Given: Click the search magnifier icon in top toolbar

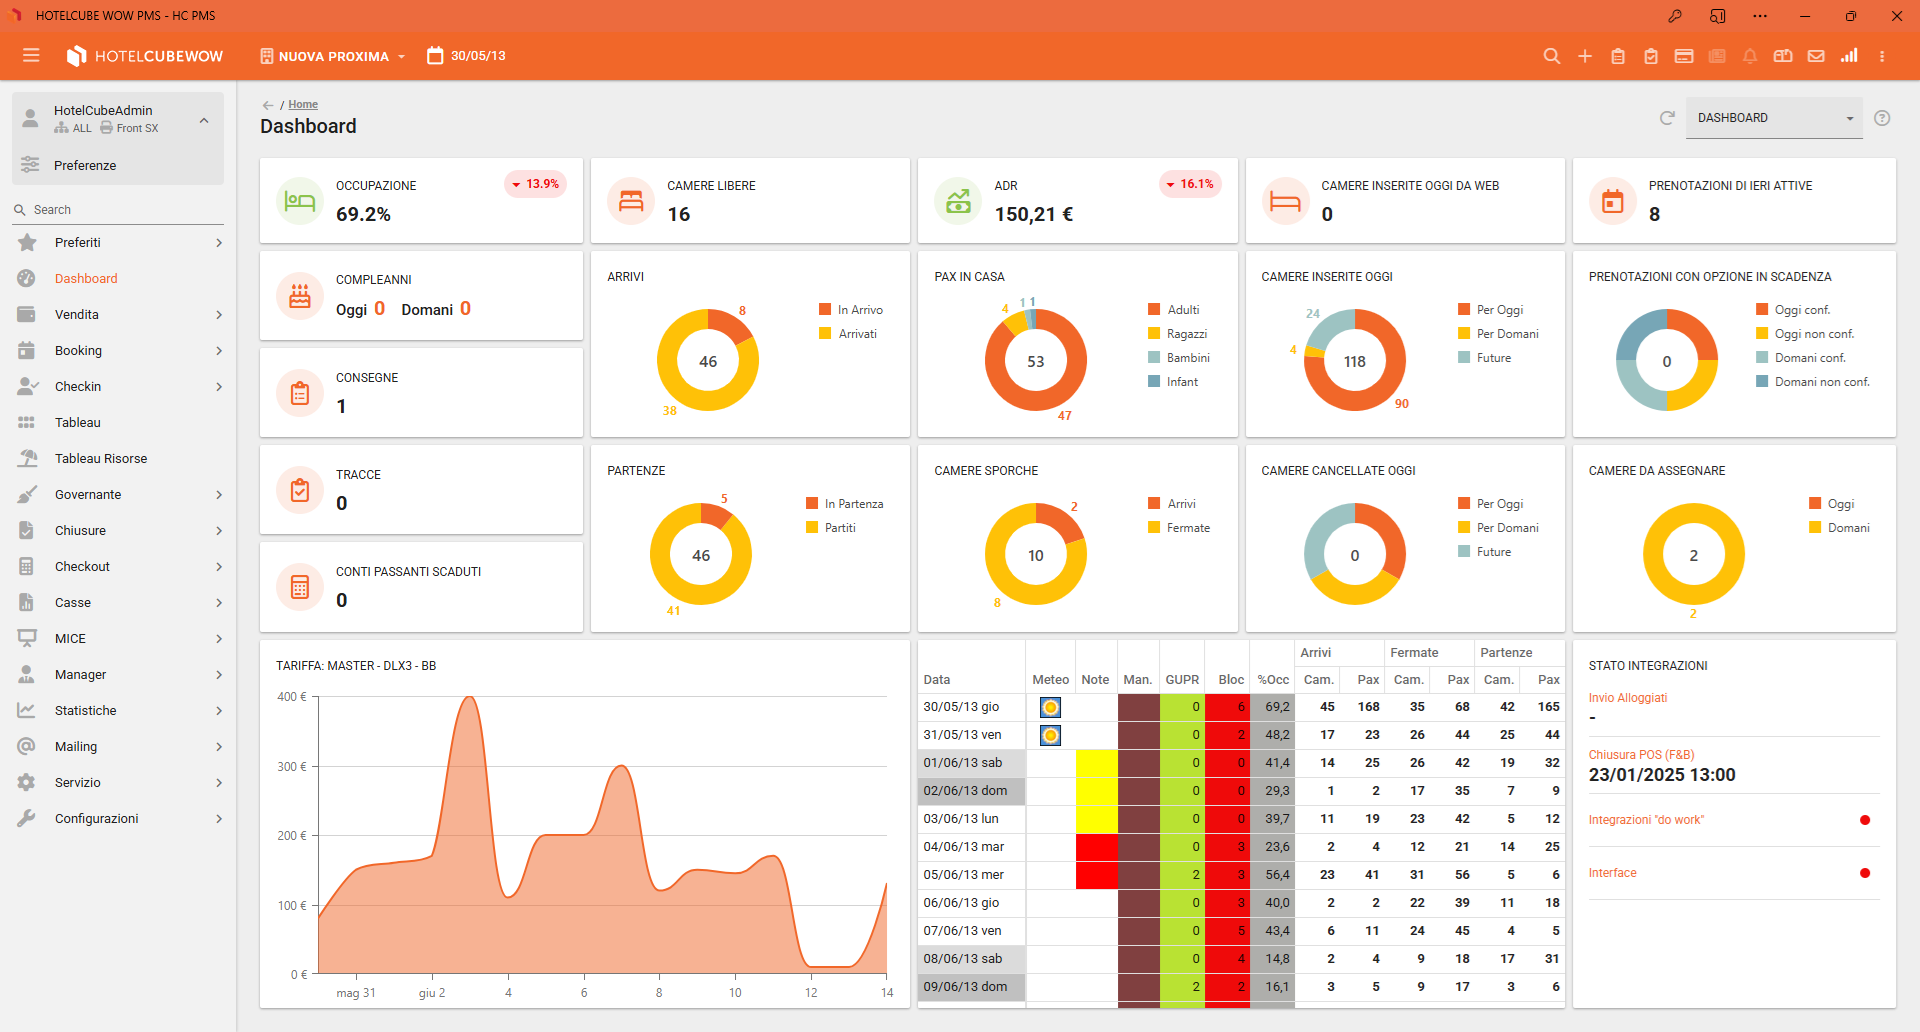Looking at the screenshot, I should 1552,56.
